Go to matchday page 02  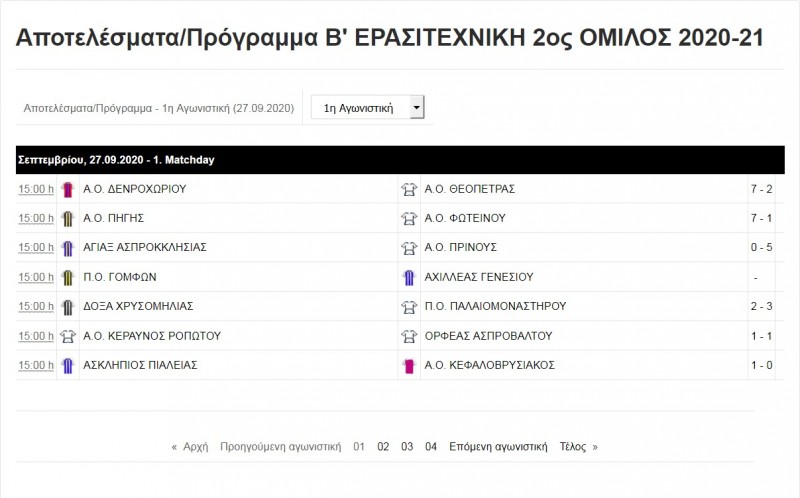pyautogui.click(x=383, y=447)
